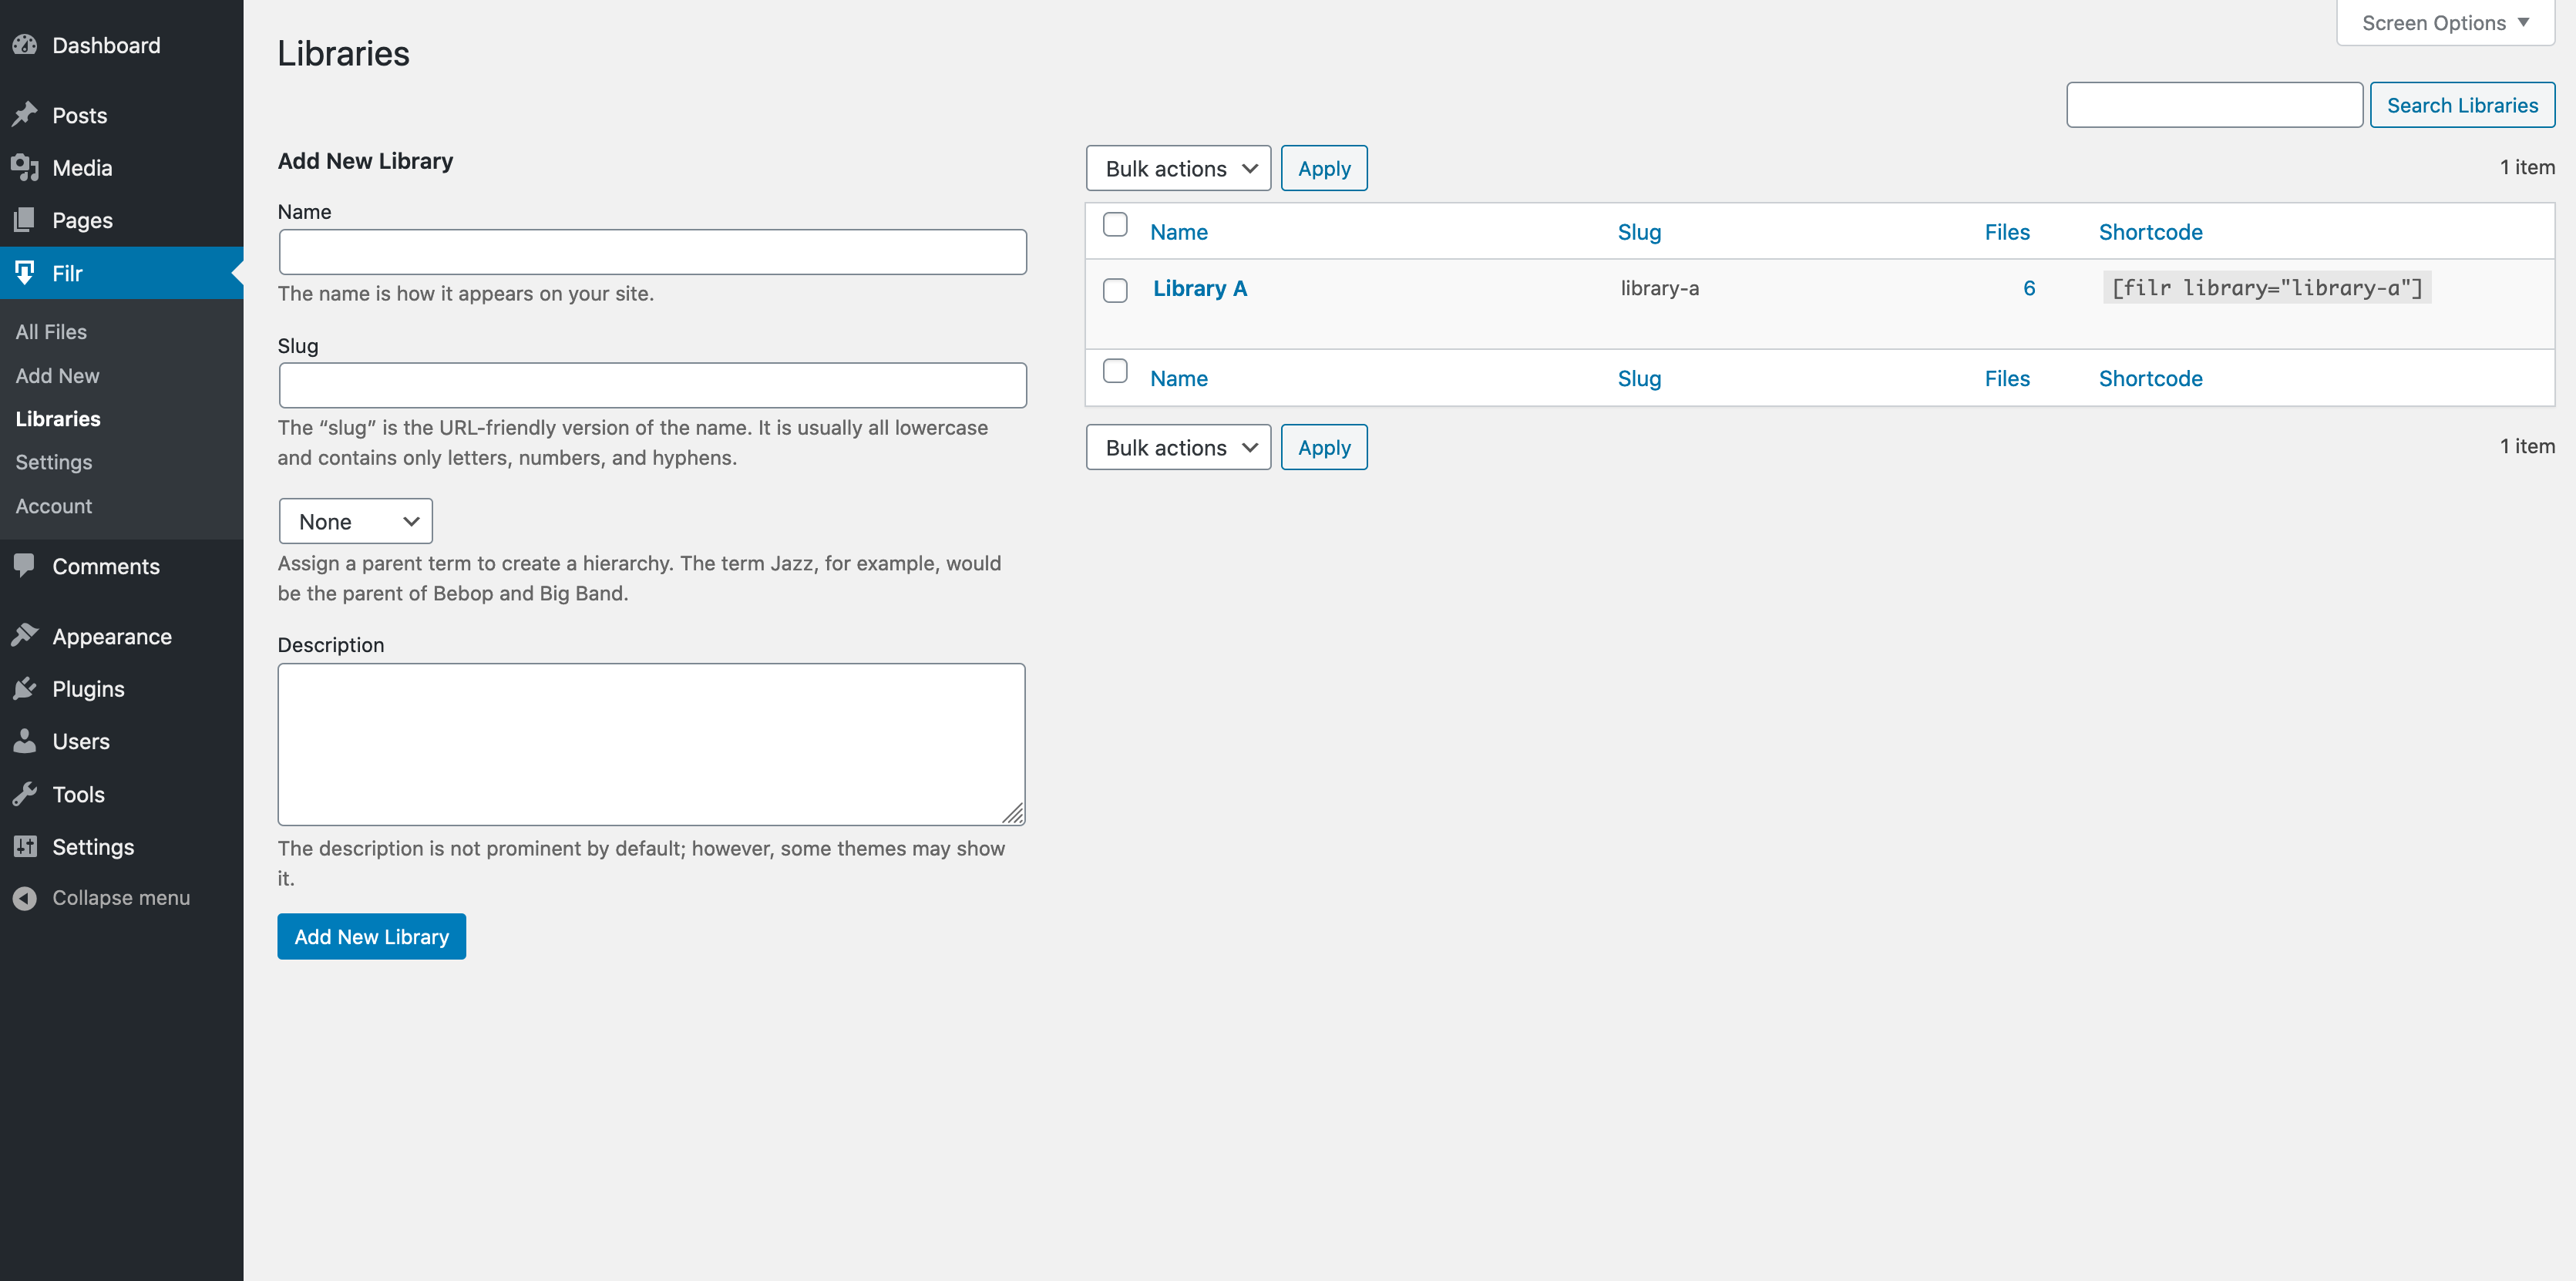Click the Collapse menu arrow icon
Image resolution: width=2576 pixels, height=1281 pixels.
coord(25,898)
